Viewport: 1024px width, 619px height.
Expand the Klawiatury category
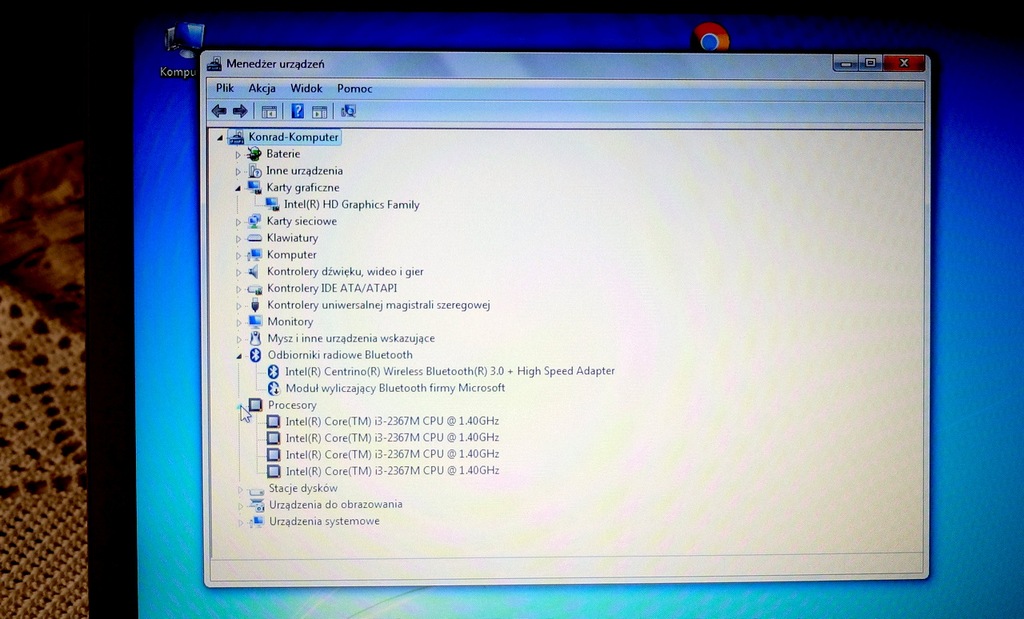[x=238, y=239]
